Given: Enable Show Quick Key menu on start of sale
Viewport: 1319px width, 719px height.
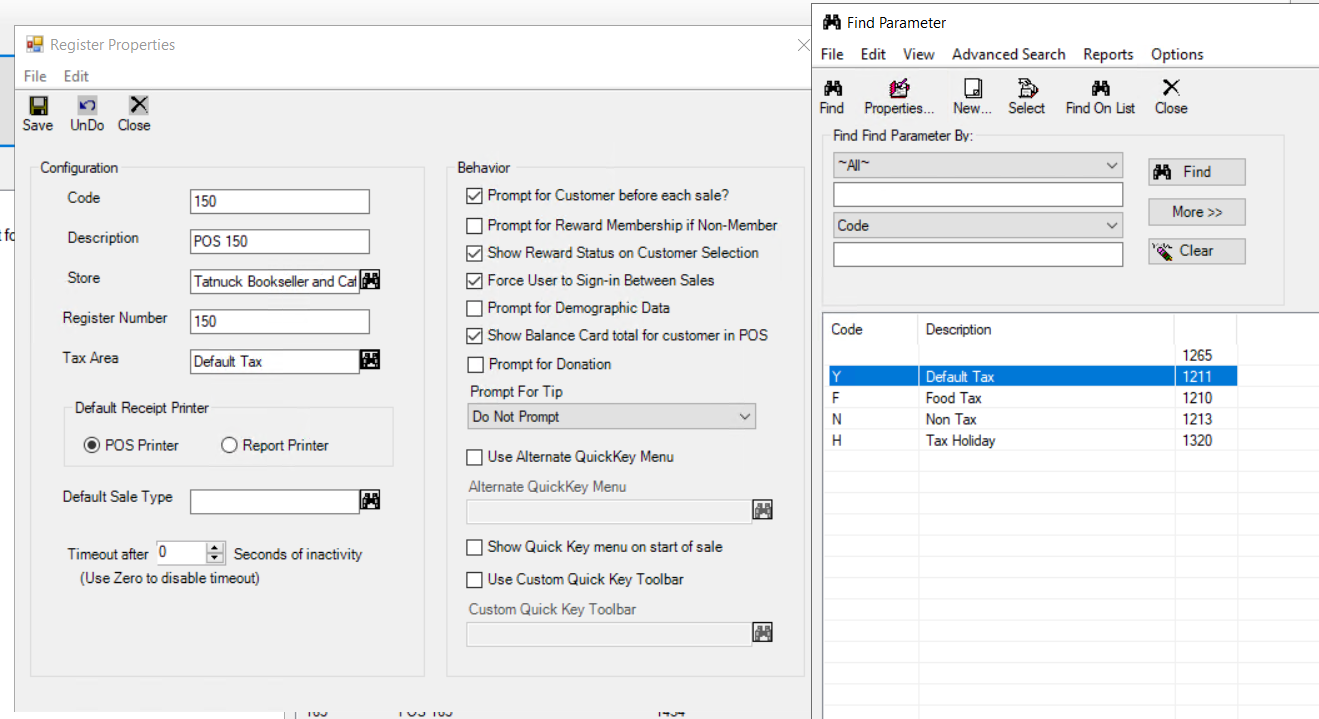Looking at the screenshot, I should pos(474,547).
